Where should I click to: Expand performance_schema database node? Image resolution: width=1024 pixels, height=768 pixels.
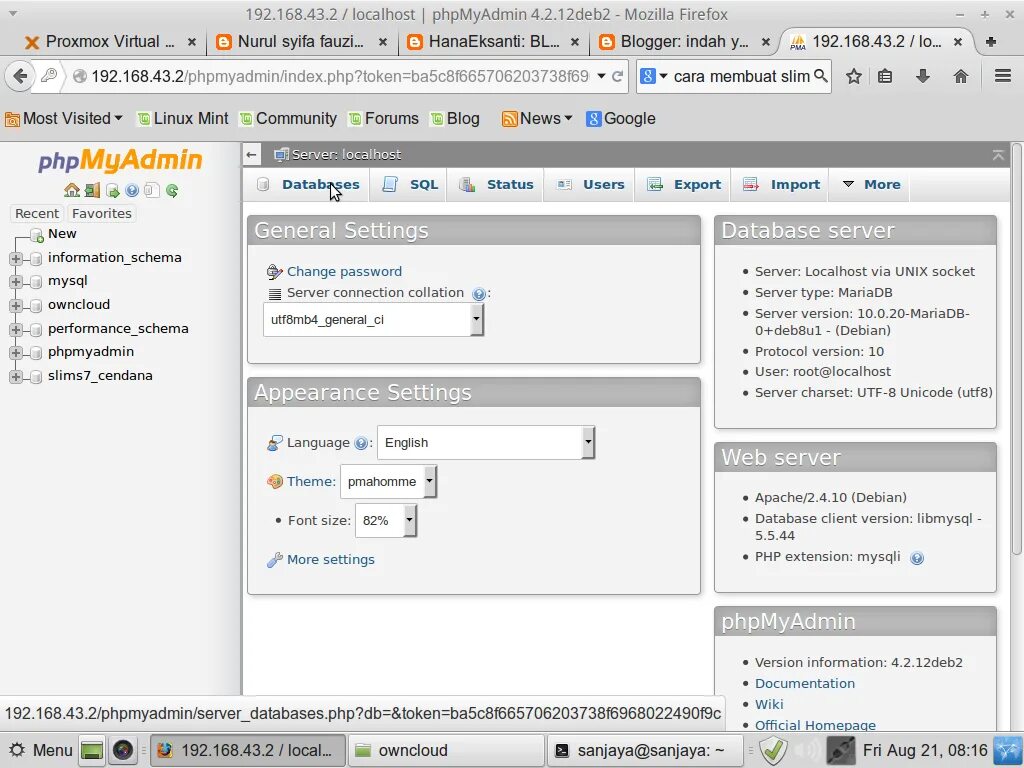[16, 330]
